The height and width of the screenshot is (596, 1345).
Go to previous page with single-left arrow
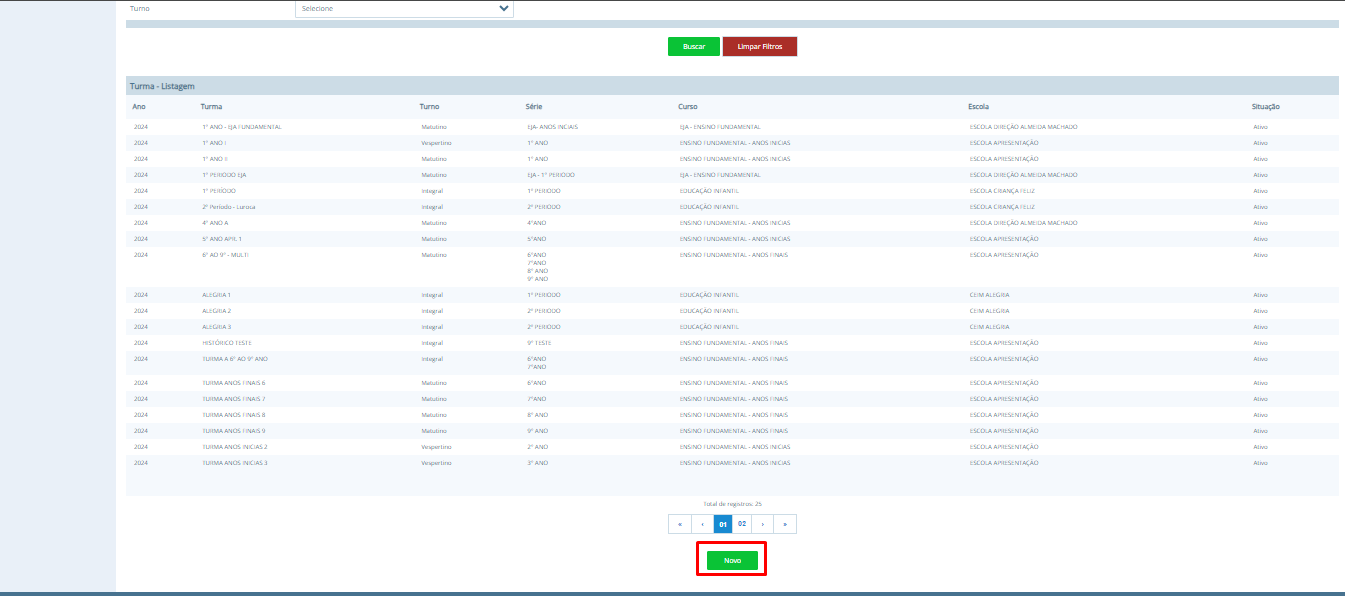(702, 524)
